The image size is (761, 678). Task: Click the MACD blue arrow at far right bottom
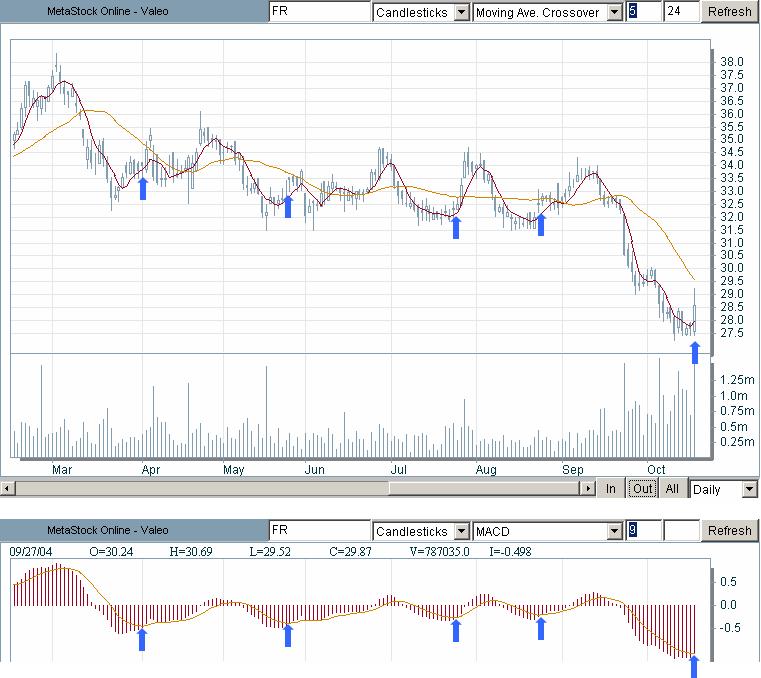(696, 666)
